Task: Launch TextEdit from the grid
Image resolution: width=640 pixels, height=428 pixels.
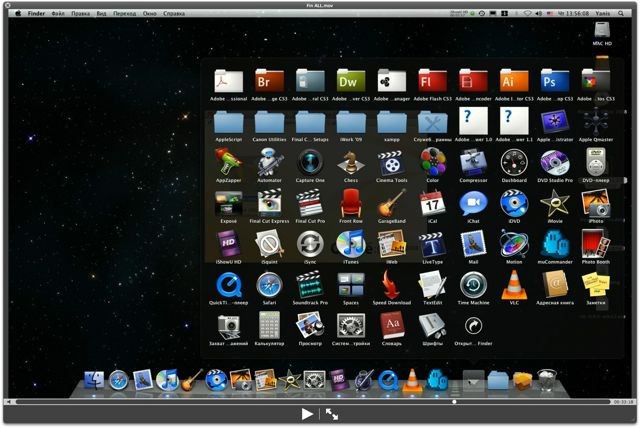Action: click(433, 285)
